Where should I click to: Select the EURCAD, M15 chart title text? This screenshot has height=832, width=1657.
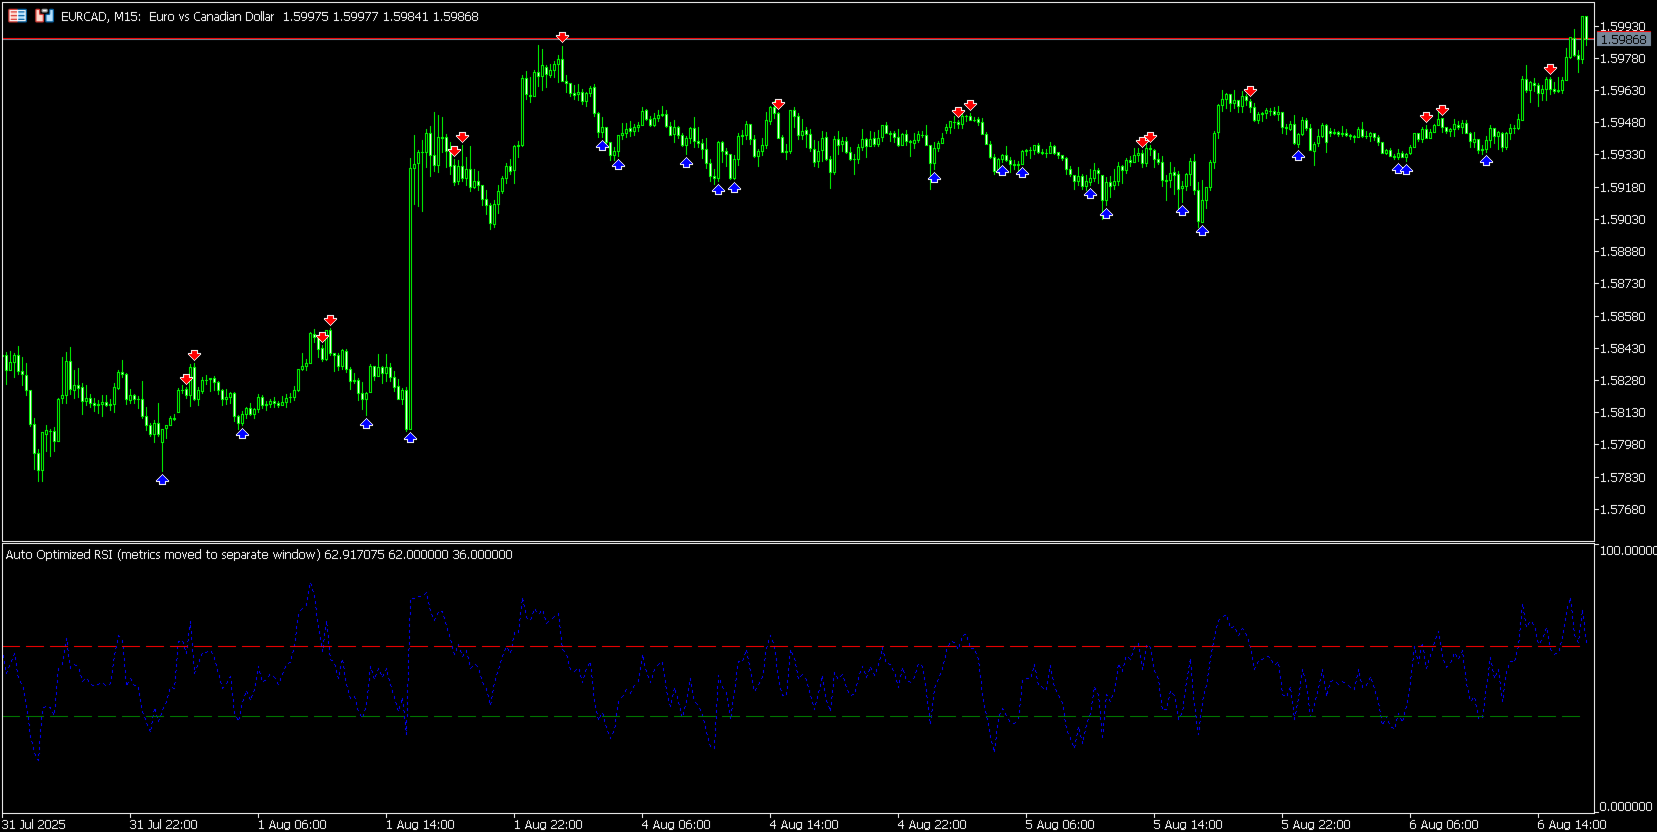tap(100, 17)
